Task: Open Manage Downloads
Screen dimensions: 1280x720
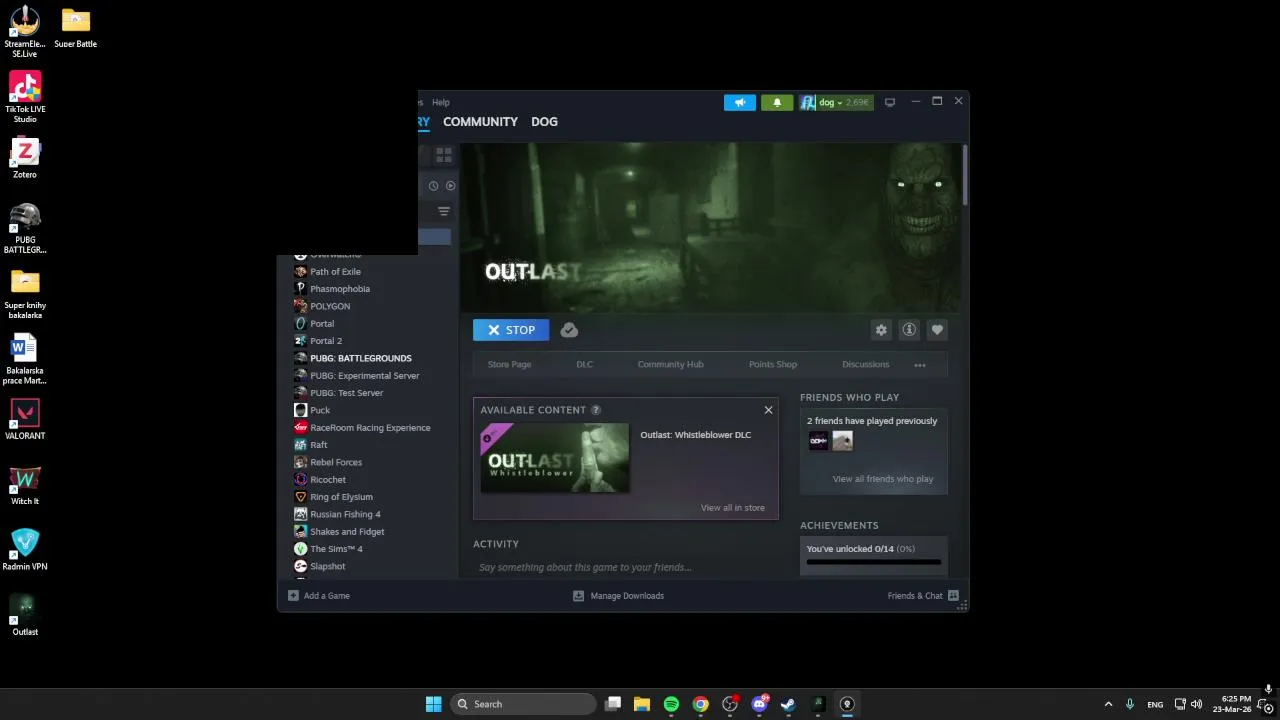Action: coord(618,596)
